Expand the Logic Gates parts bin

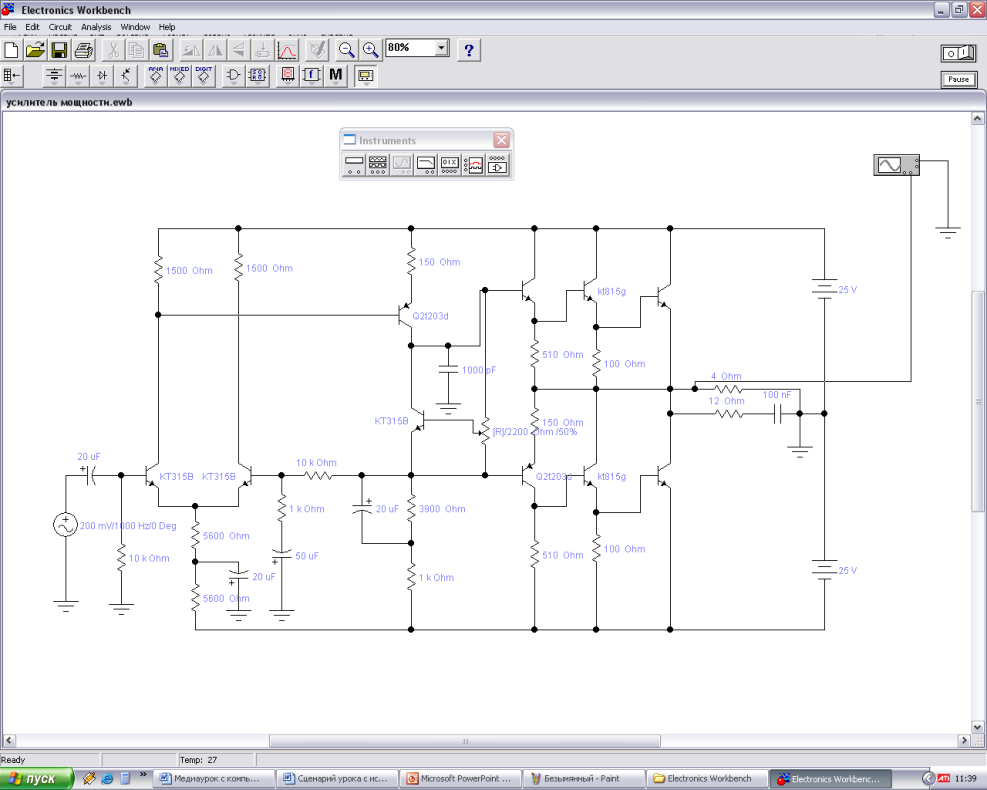tap(232, 75)
